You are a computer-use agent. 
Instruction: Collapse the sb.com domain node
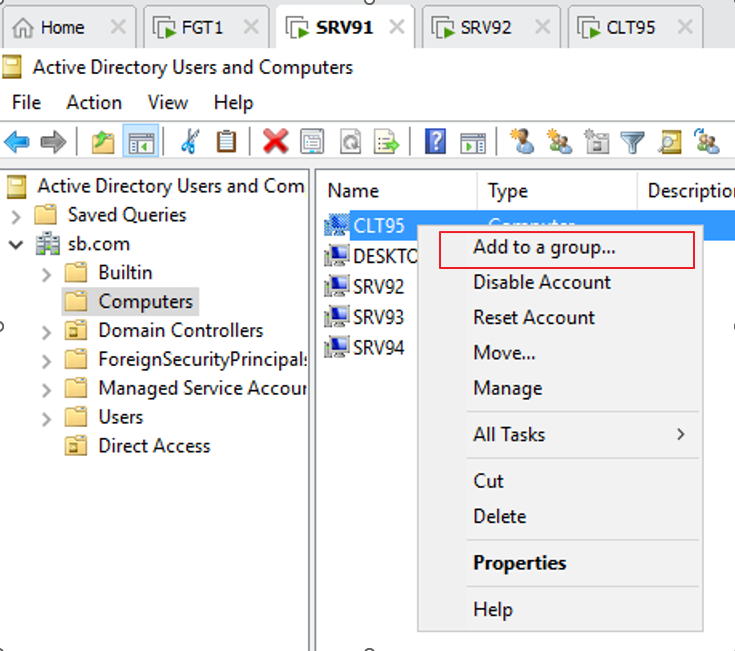point(16,244)
